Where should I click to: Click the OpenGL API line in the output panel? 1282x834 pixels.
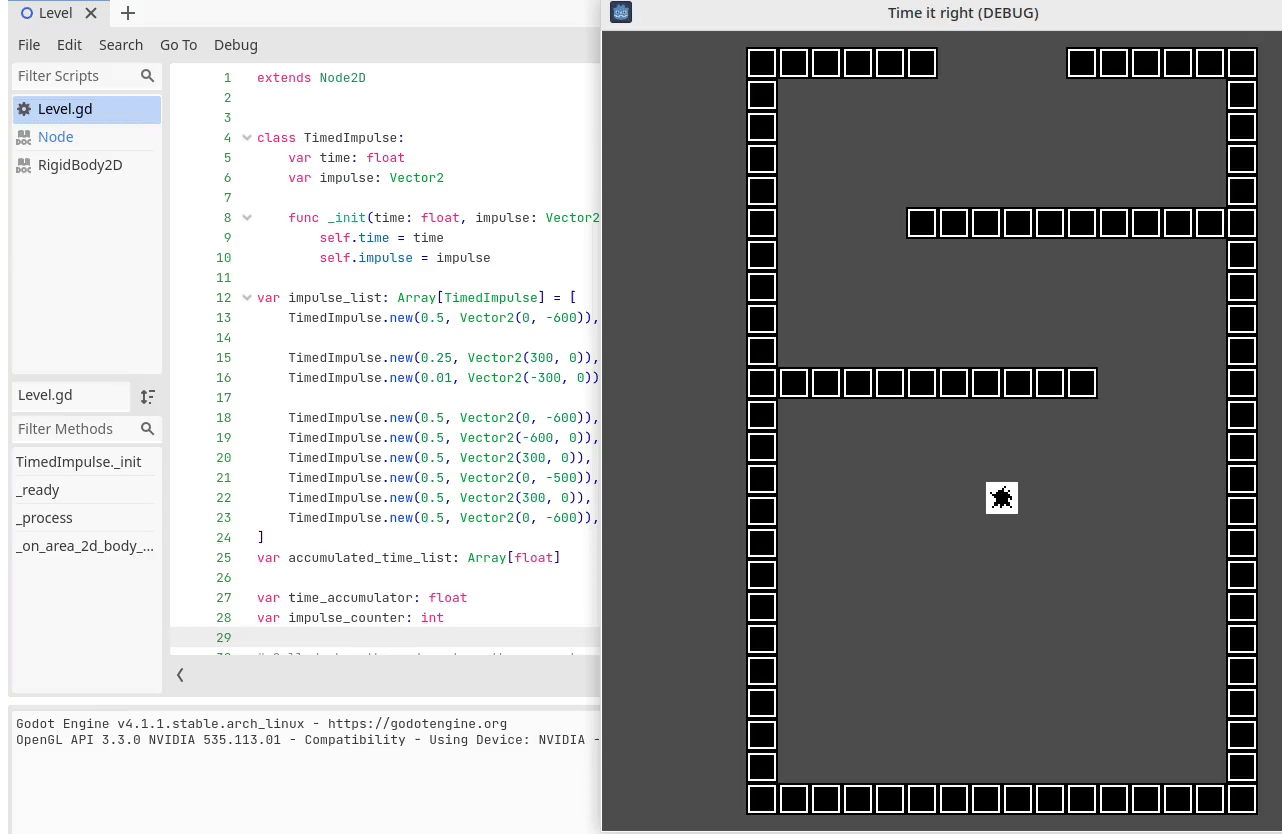(308, 740)
